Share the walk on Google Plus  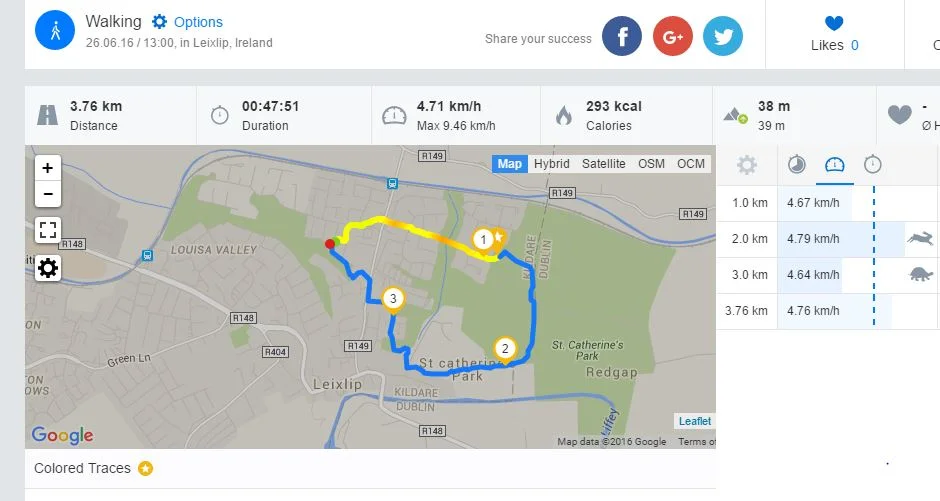click(673, 37)
